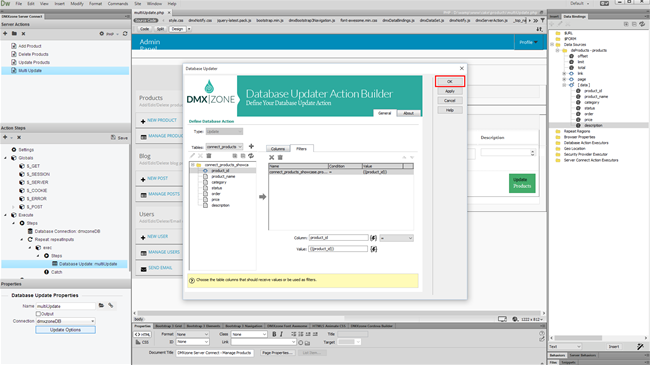Screen dimensions: 650x365
Task: Click the Bold formatting icon in Properties
Action: pos(274,334)
